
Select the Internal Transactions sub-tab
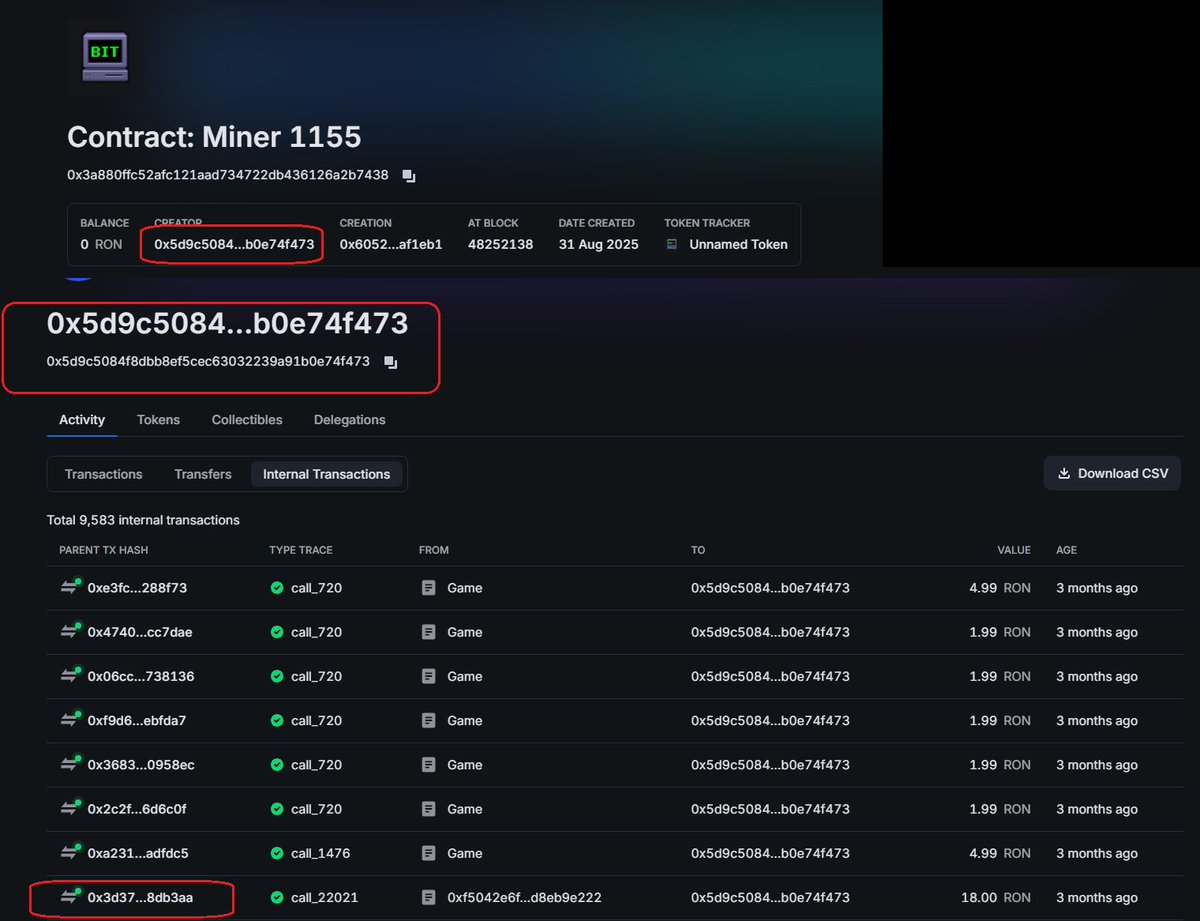tap(327, 474)
